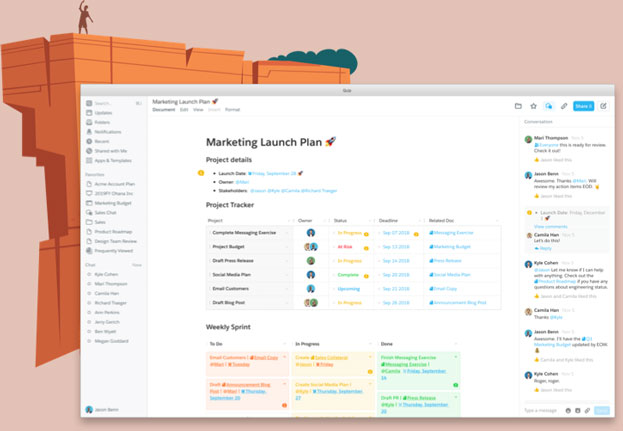The width and height of the screenshot is (623, 431).
Task: Open new document compose icon
Action: (603, 105)
